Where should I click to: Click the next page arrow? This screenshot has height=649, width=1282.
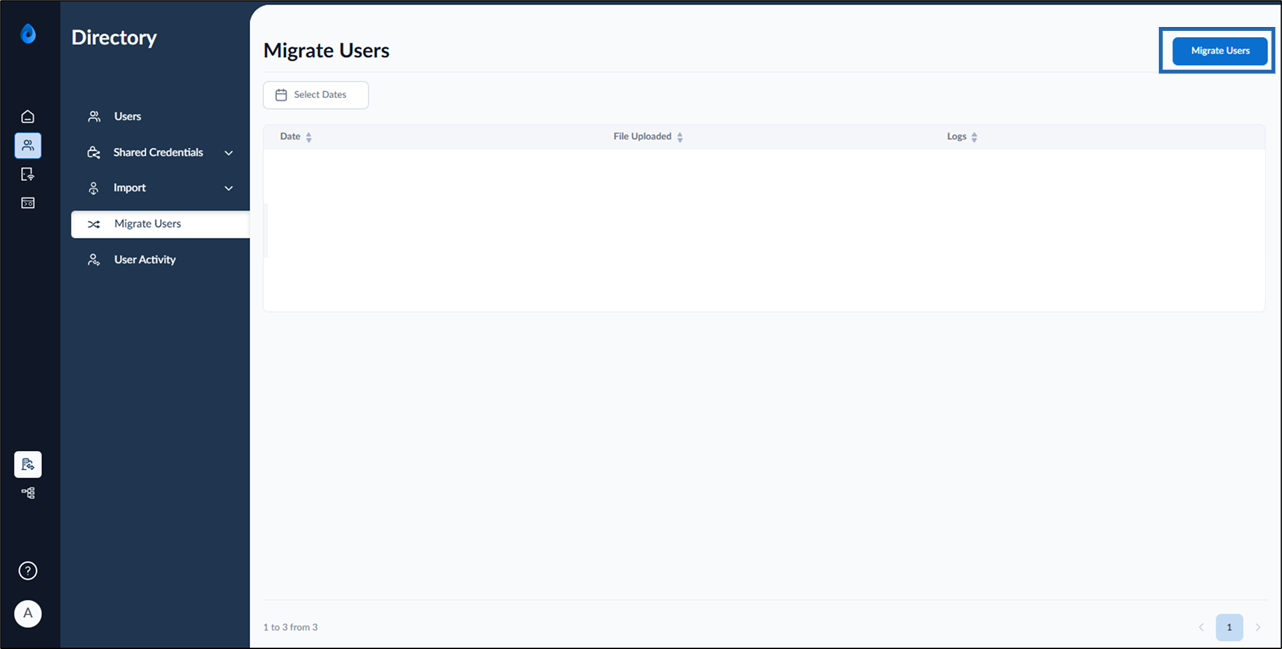click(1258, 627)
